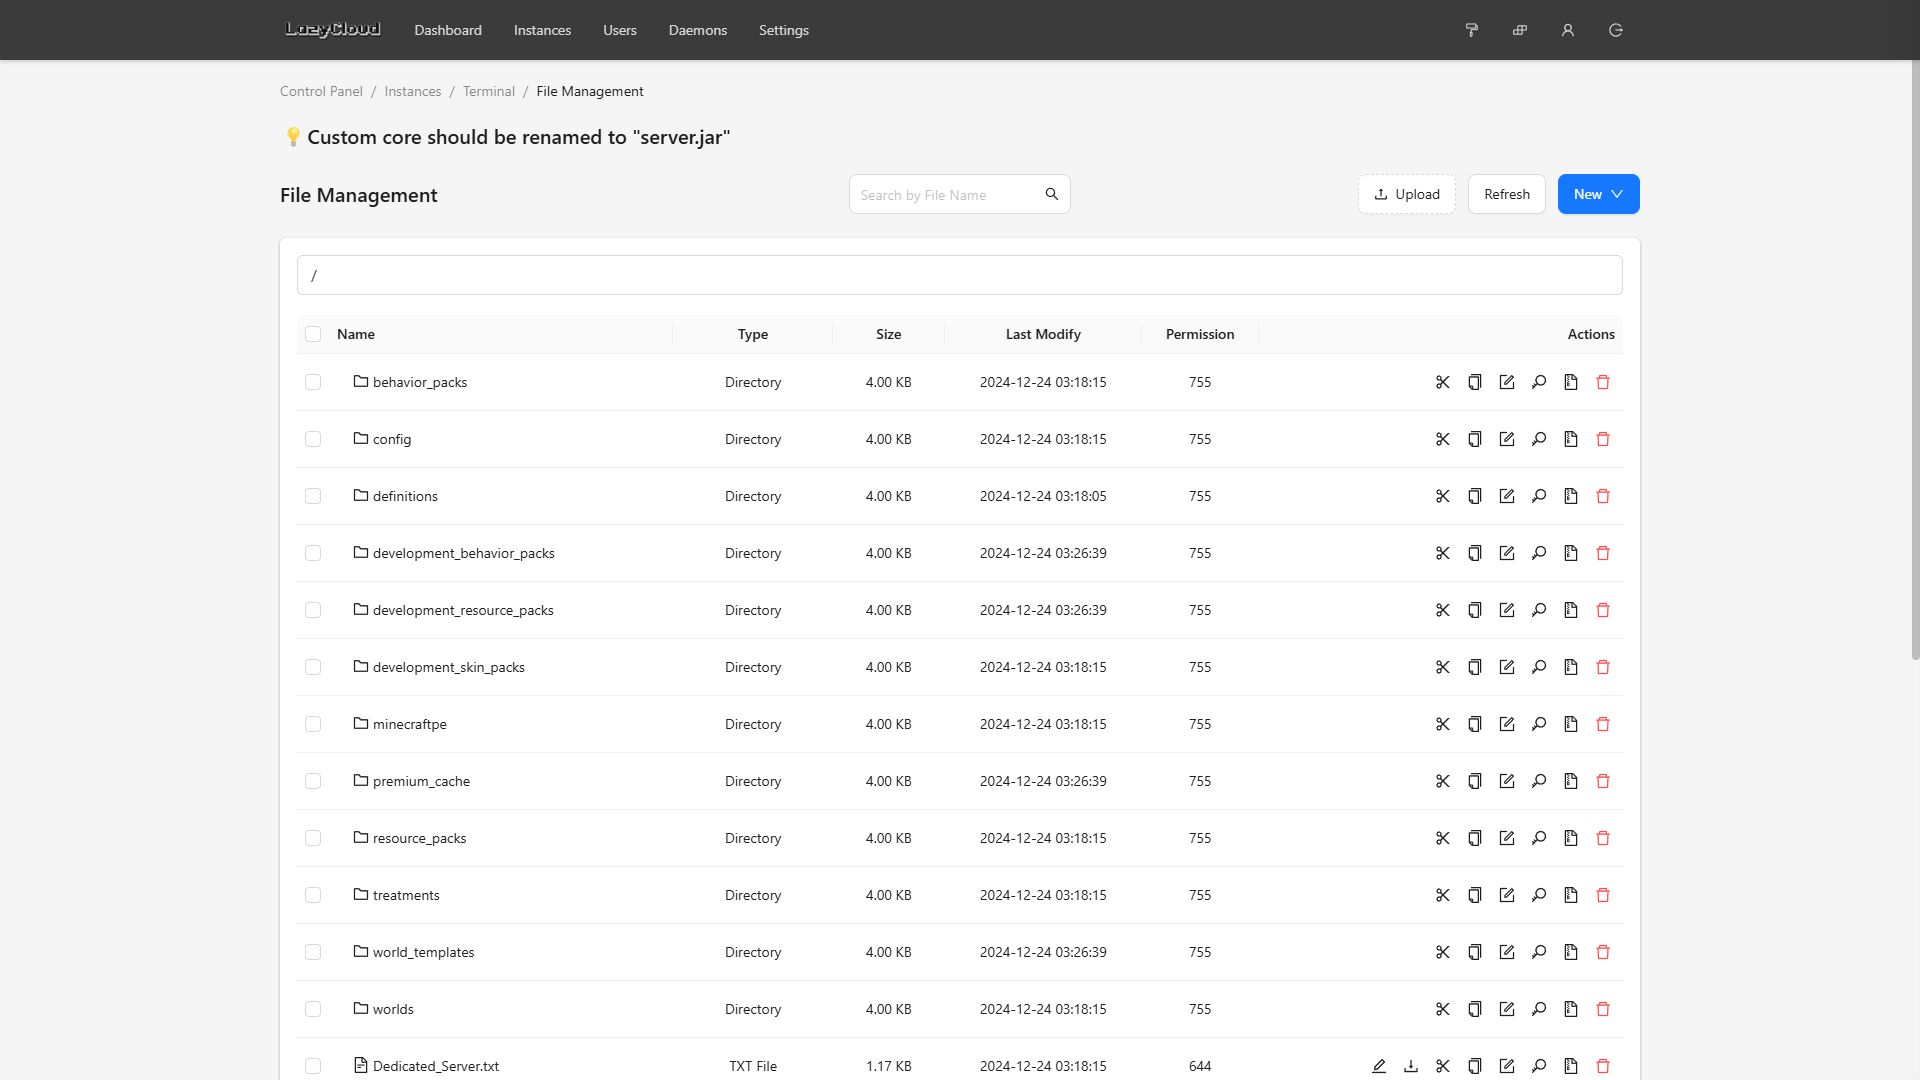1920x1080 pixels.
Task: Go to Control Panel breadcrumb
Action: [321, 91]
